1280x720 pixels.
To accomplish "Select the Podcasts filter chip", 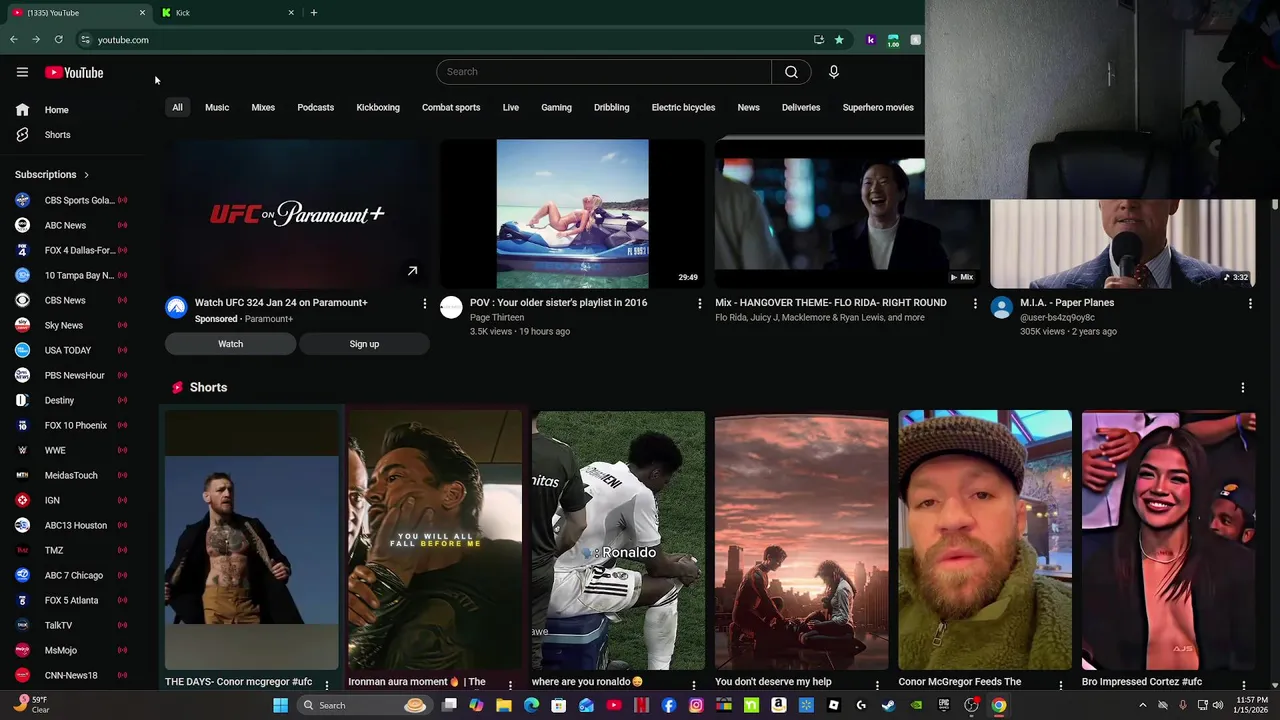I will (315, 107).
